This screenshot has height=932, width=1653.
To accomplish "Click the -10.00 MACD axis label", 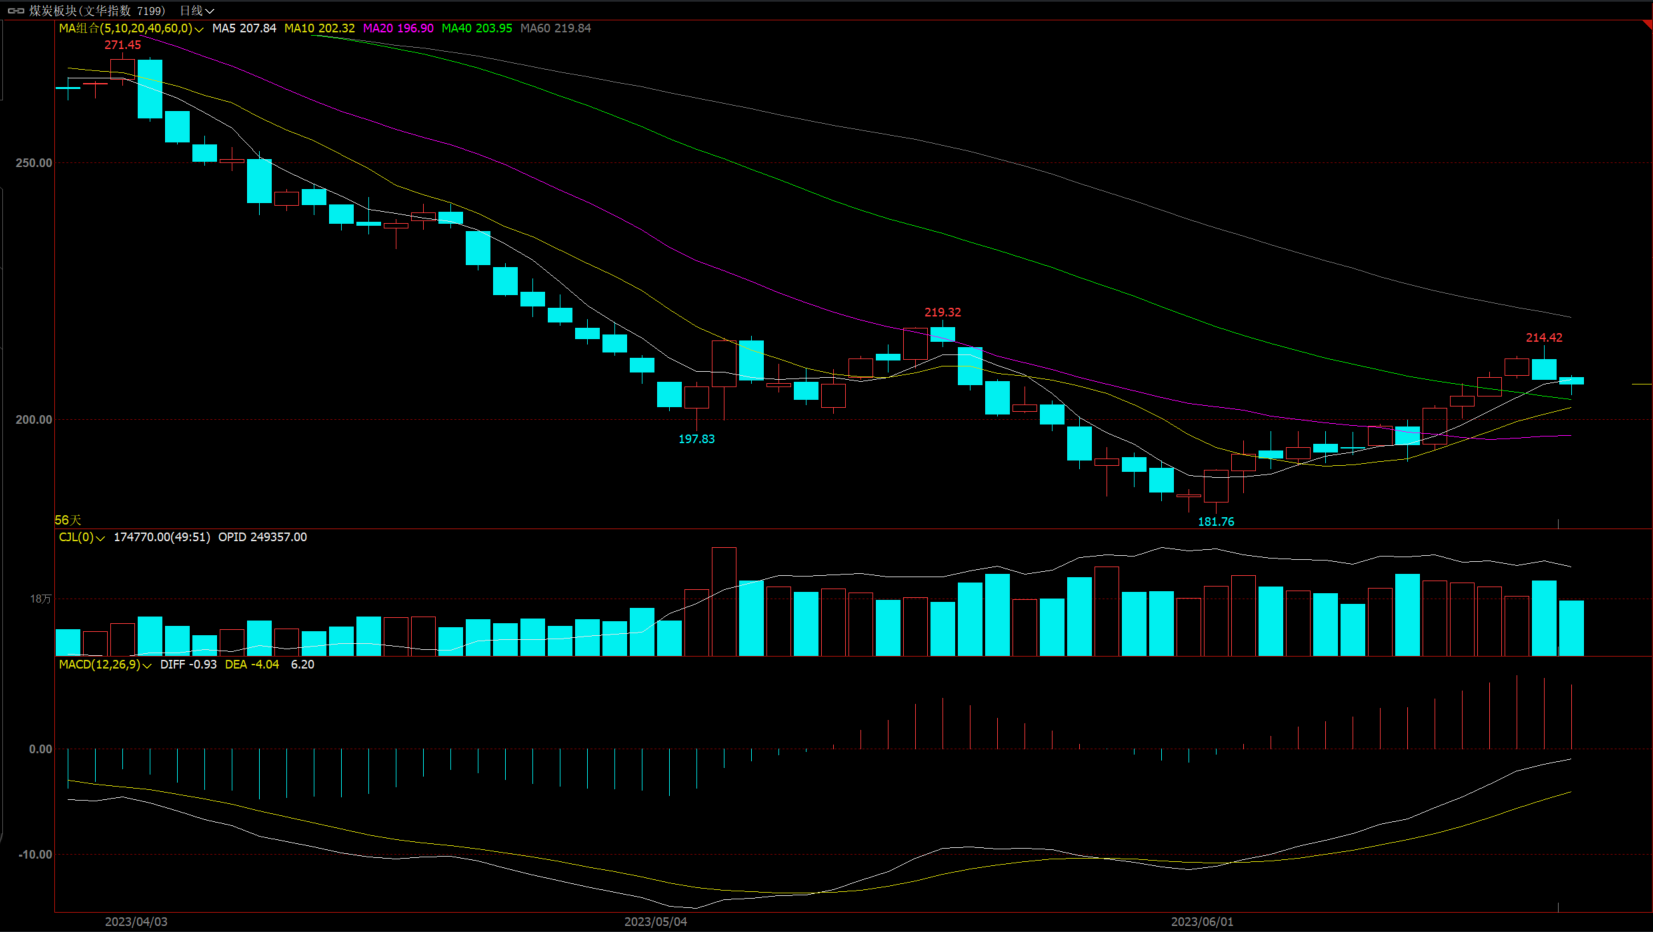I will pos(35,855).
